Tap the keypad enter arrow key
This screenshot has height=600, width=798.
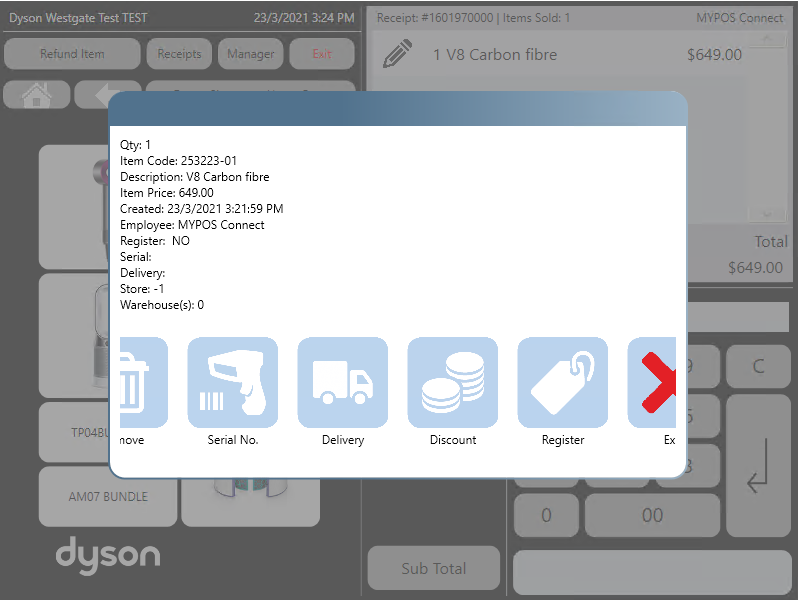(758, 466)
